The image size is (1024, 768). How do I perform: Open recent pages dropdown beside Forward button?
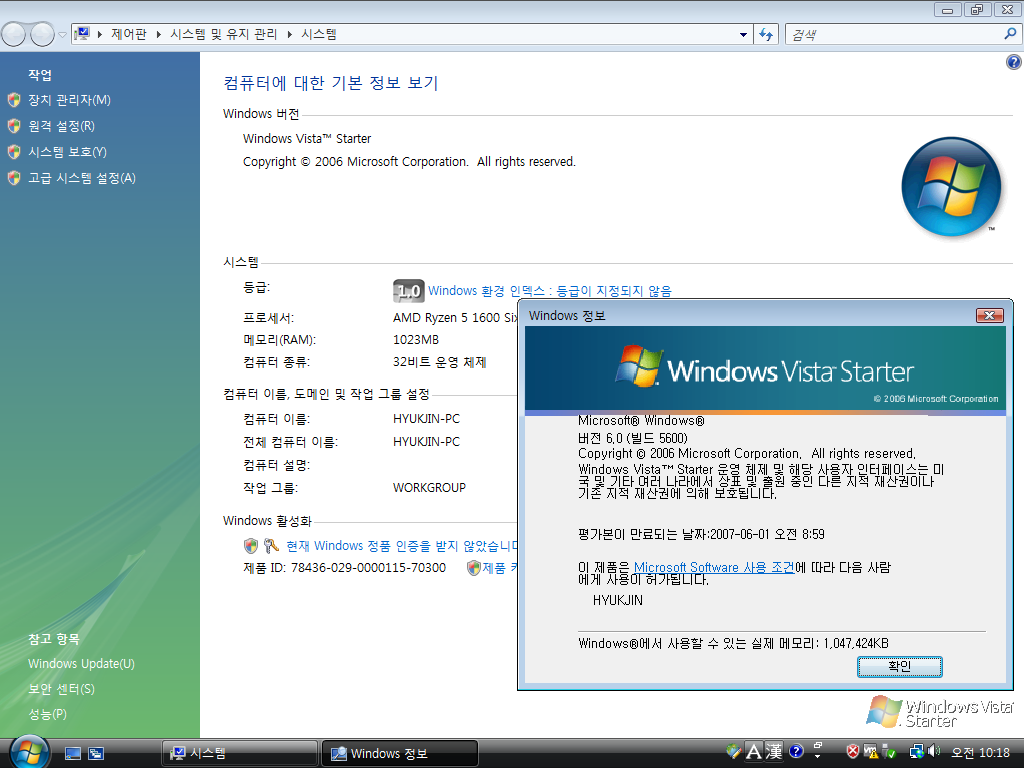pyautogui.click(x=62, y=35)
